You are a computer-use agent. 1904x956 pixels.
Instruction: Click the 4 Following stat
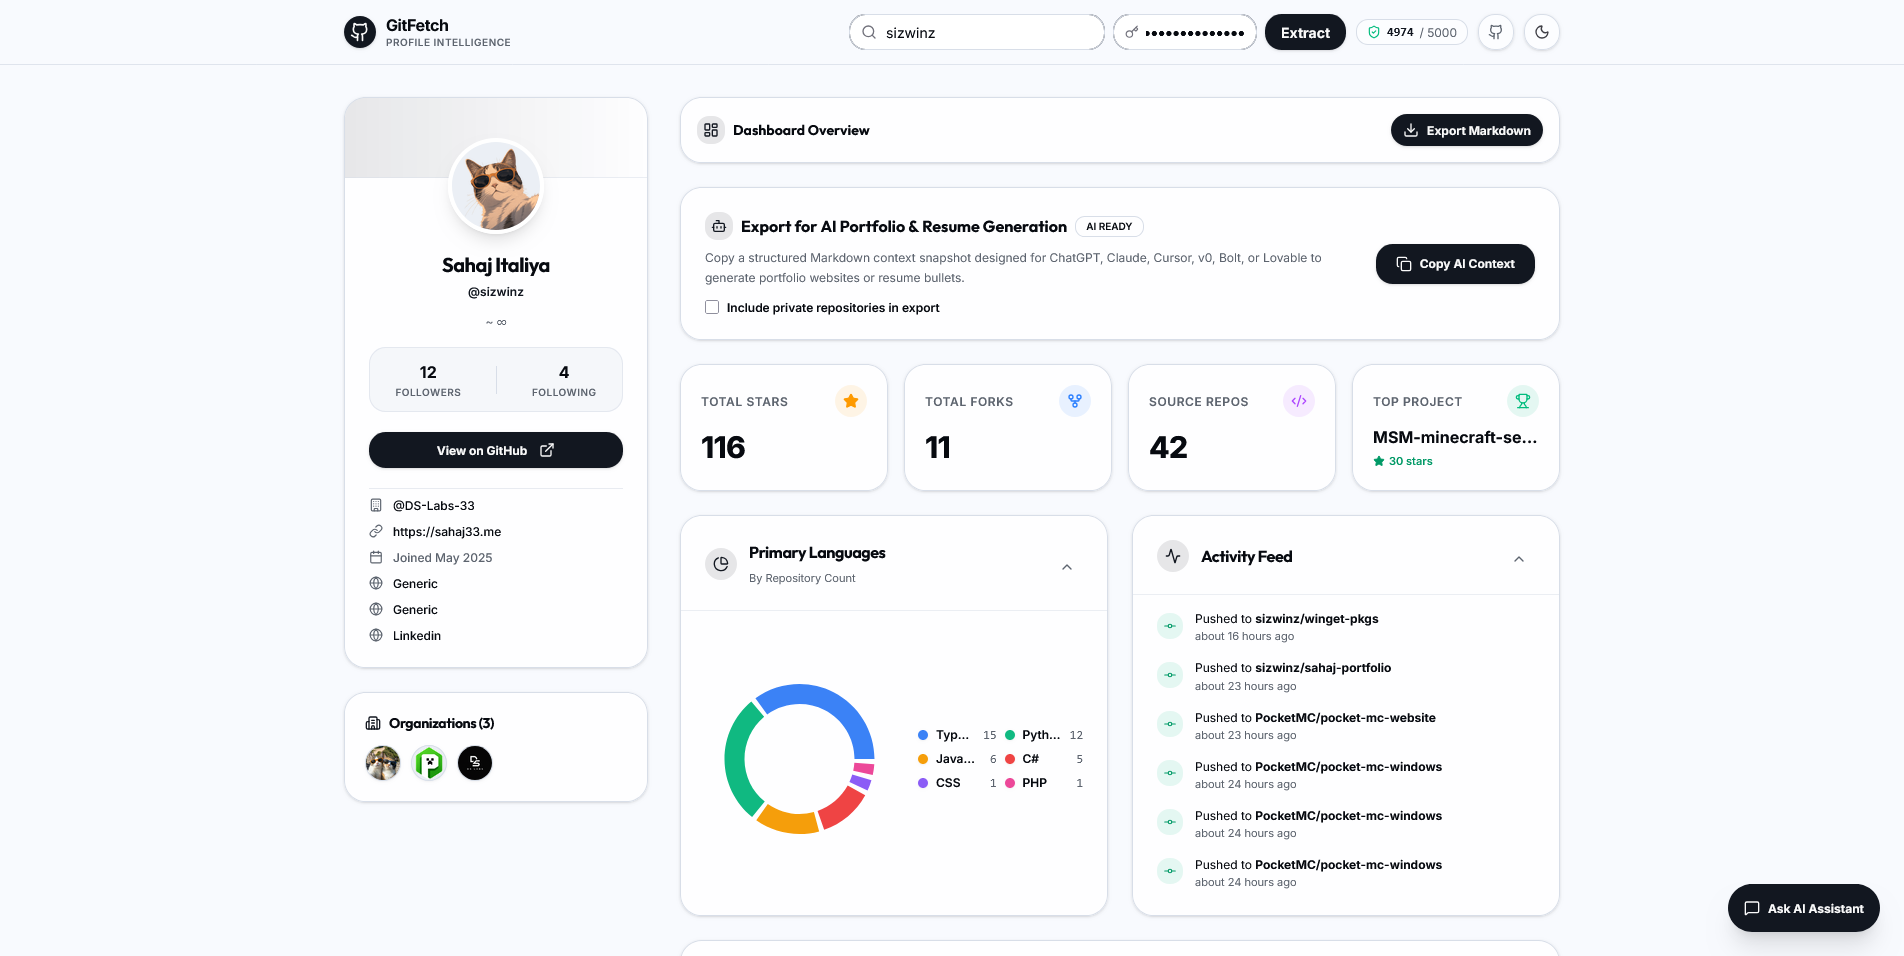pyautogui.click(x=564, y=380)
